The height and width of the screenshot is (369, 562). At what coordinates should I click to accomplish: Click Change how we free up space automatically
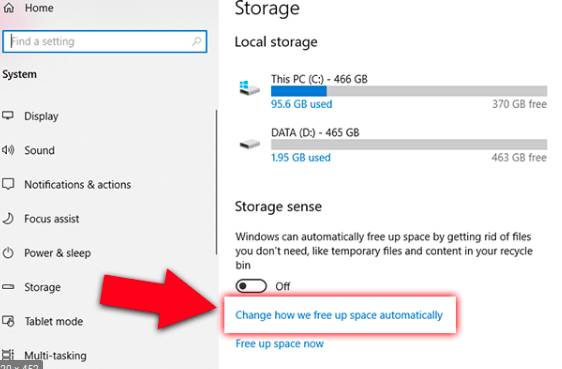339,315
